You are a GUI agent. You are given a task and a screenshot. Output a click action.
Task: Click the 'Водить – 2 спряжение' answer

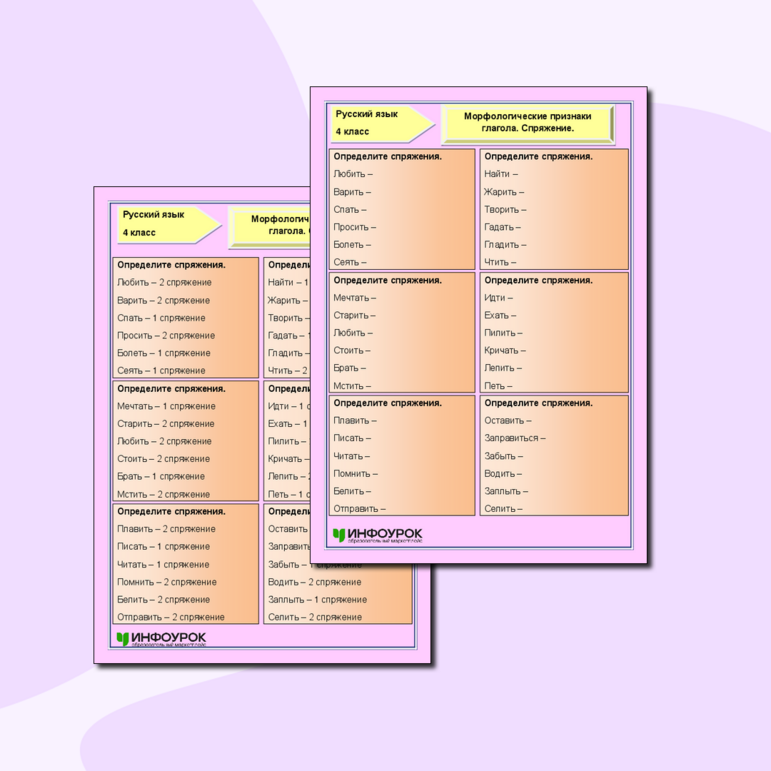314,582
